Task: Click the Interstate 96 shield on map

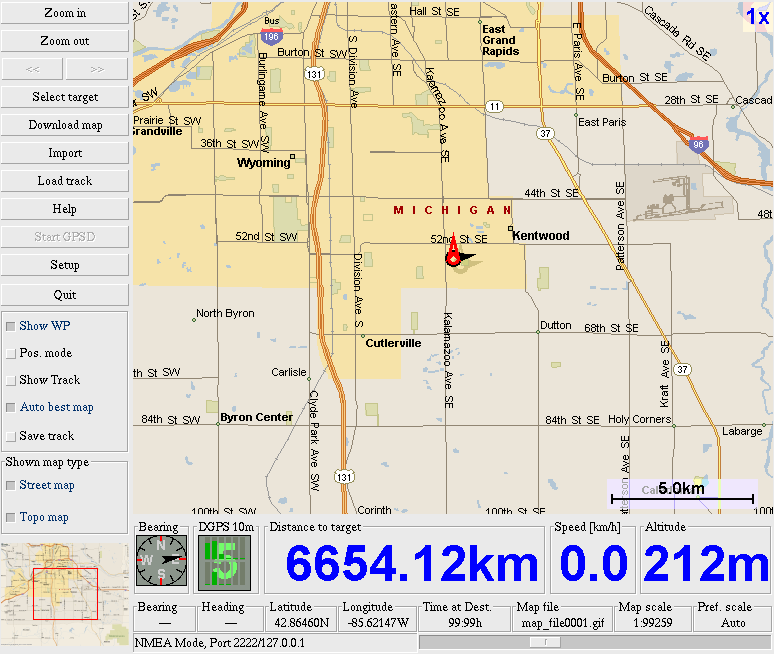Action: [698, 145]
